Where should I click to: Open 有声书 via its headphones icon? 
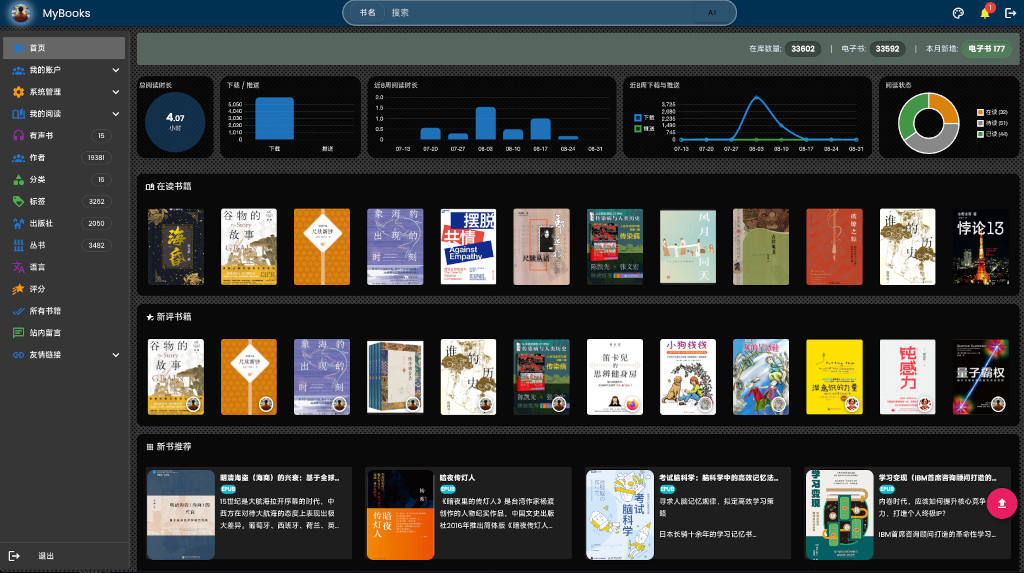[18, 136]
